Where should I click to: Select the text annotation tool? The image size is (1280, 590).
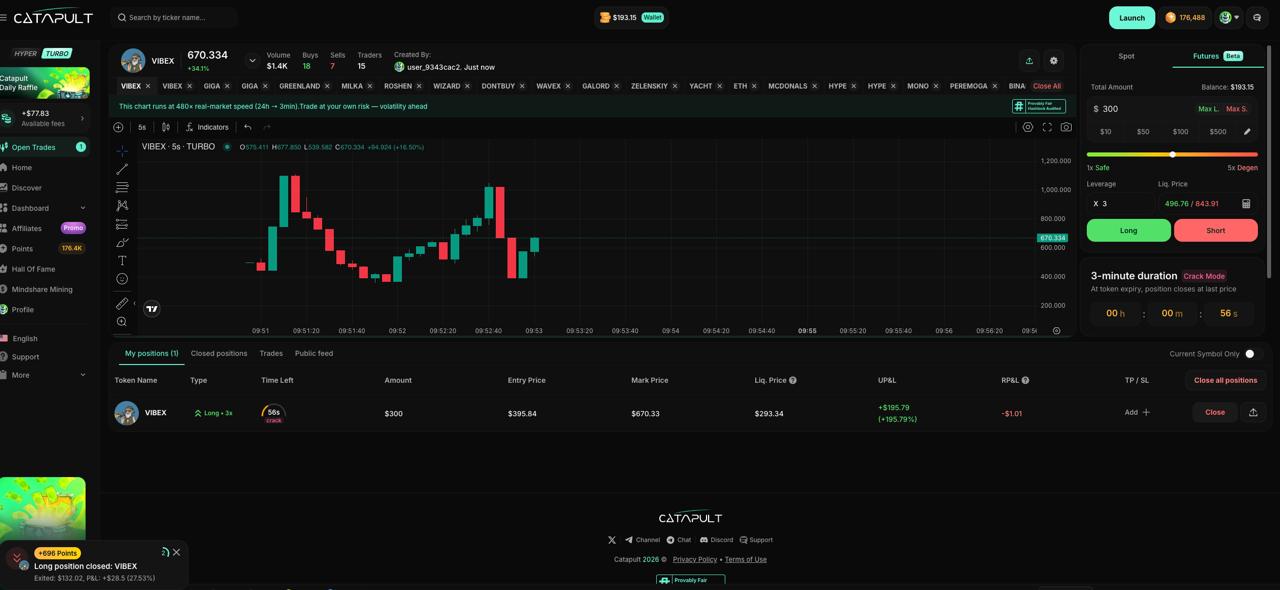point(122,260)
